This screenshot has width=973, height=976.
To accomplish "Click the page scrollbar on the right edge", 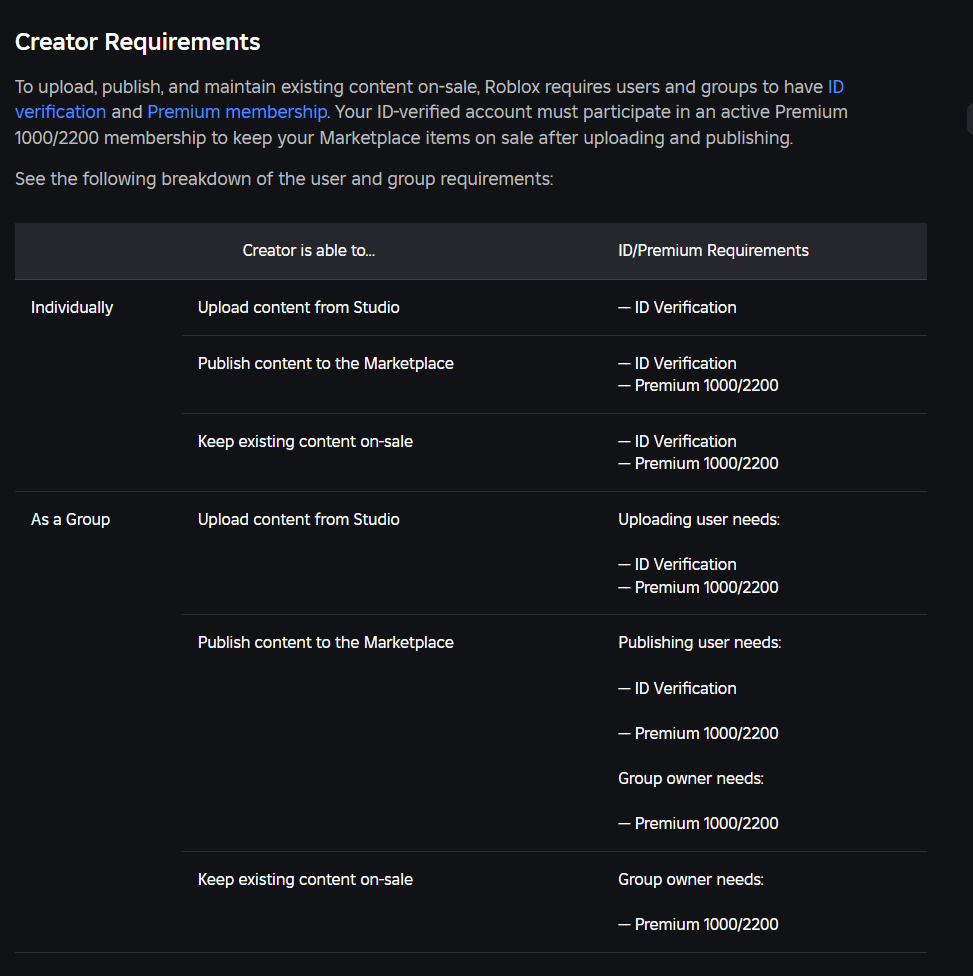I will point(969,120).
